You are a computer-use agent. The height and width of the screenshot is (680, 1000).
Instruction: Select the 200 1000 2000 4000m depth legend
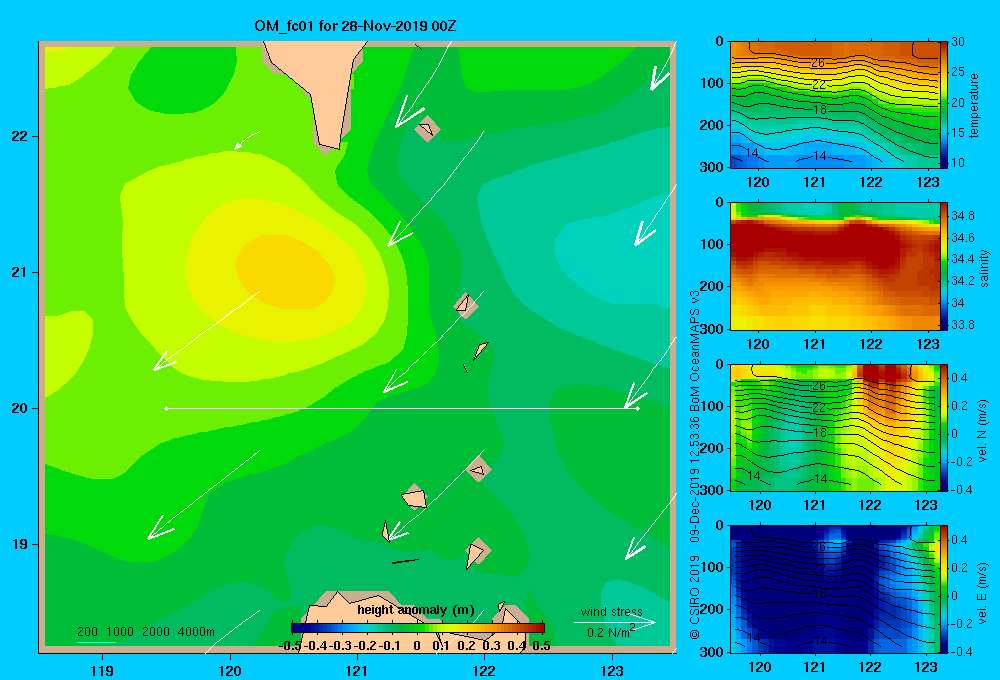[x=145, y=632]
